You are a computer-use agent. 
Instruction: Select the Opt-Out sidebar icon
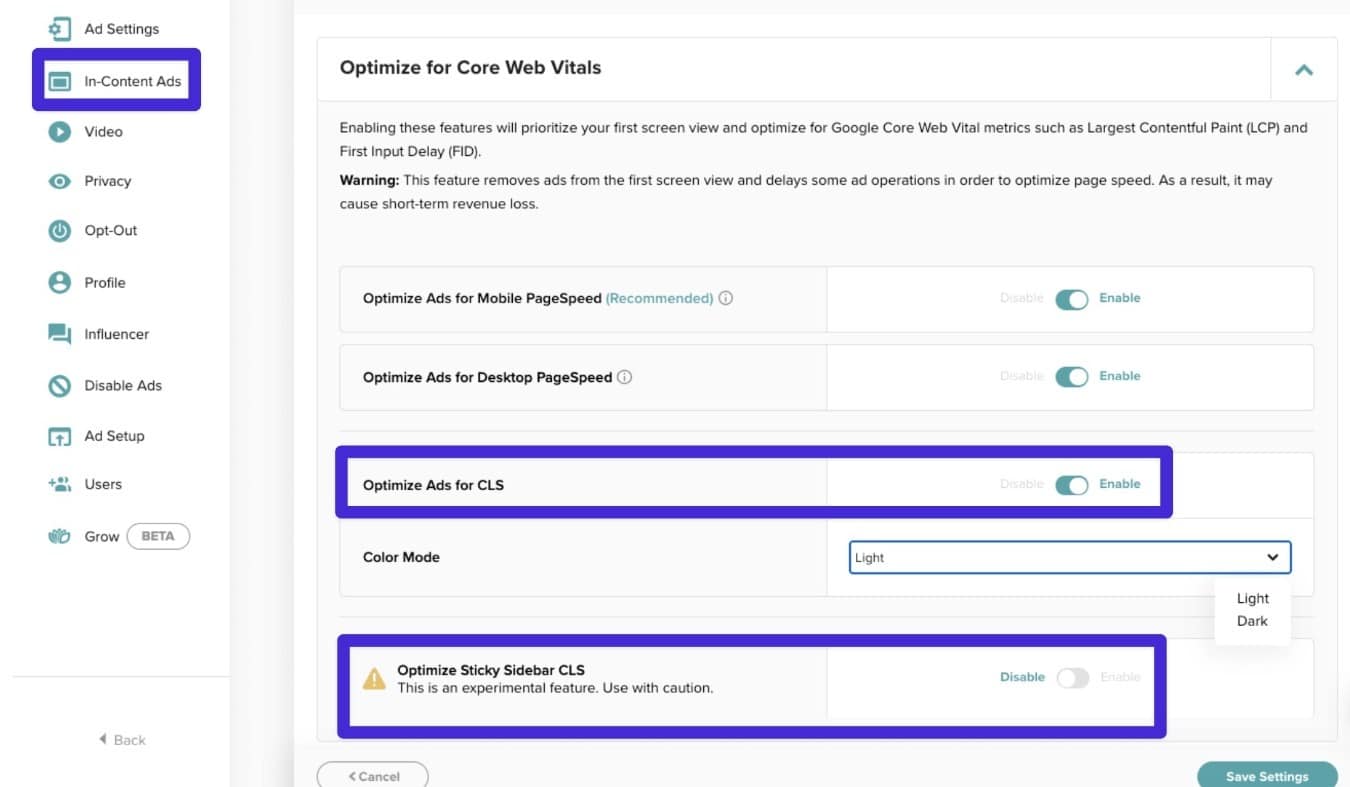tap(60, 230)
